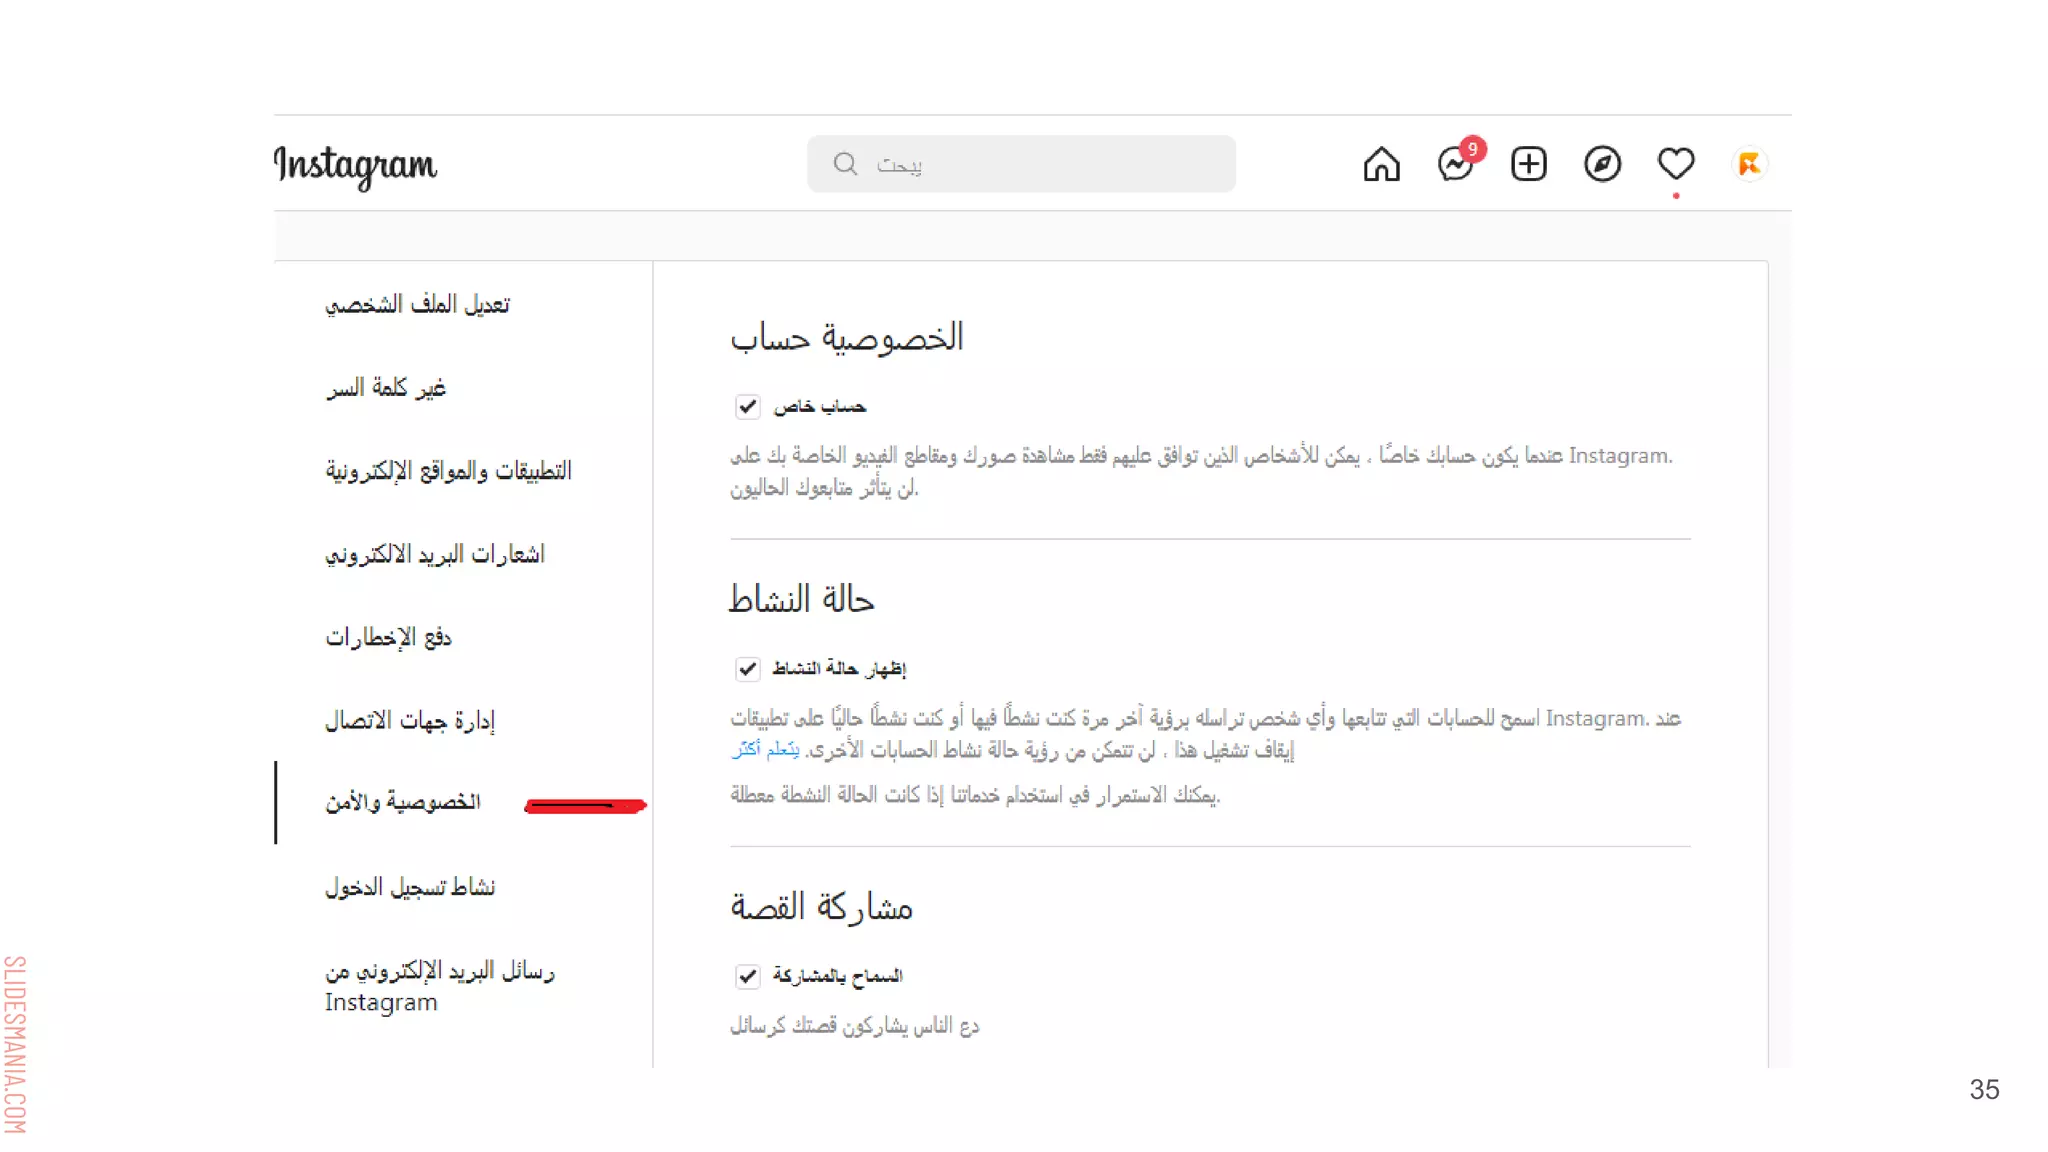Open the Explore compass icon
The height and width of the screenshot is (1152, 2048).
1602,164
